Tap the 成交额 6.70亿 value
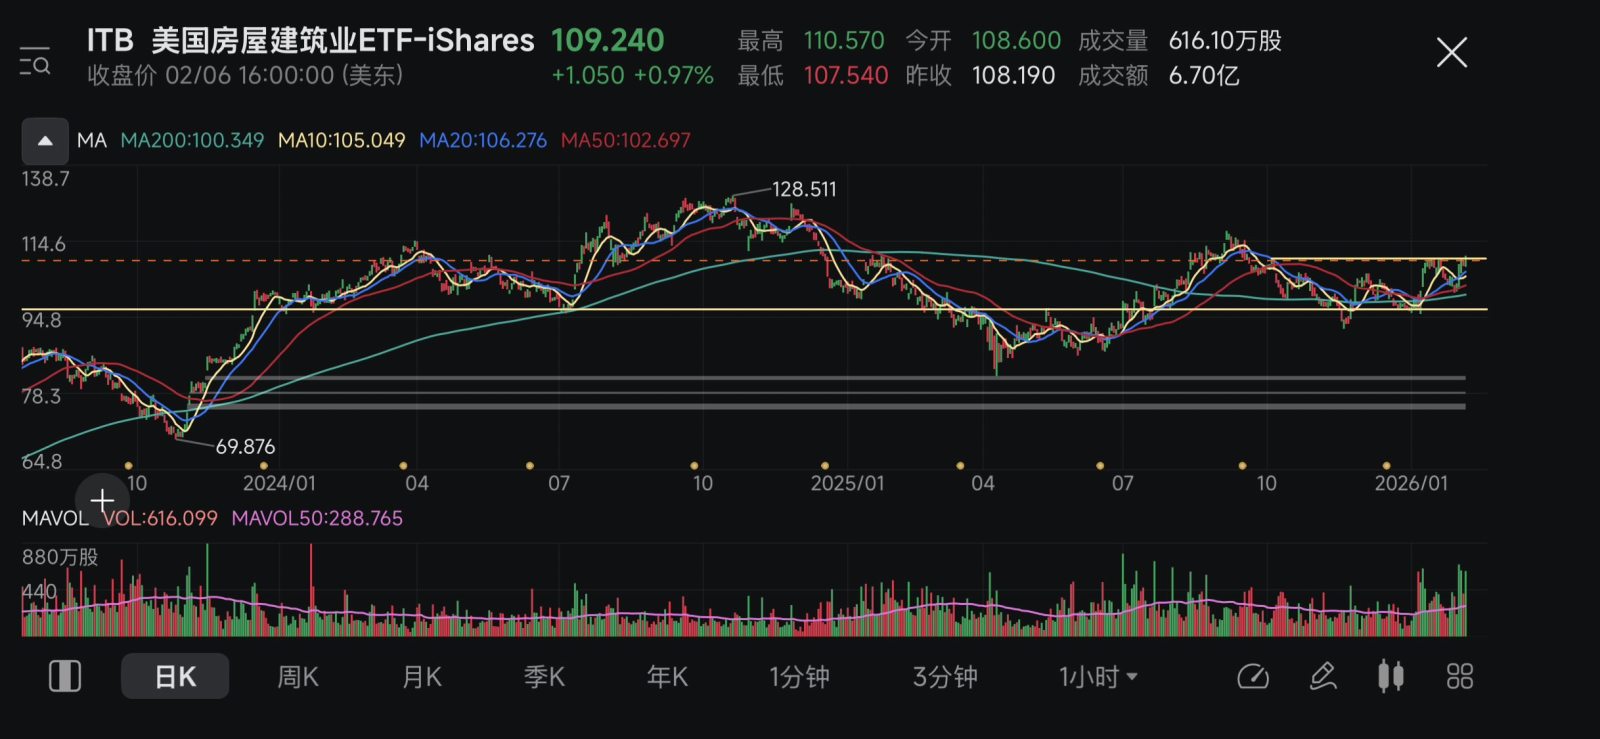Image resolution: width=1600 pixels, height=739 pixels. (1204, 75)
